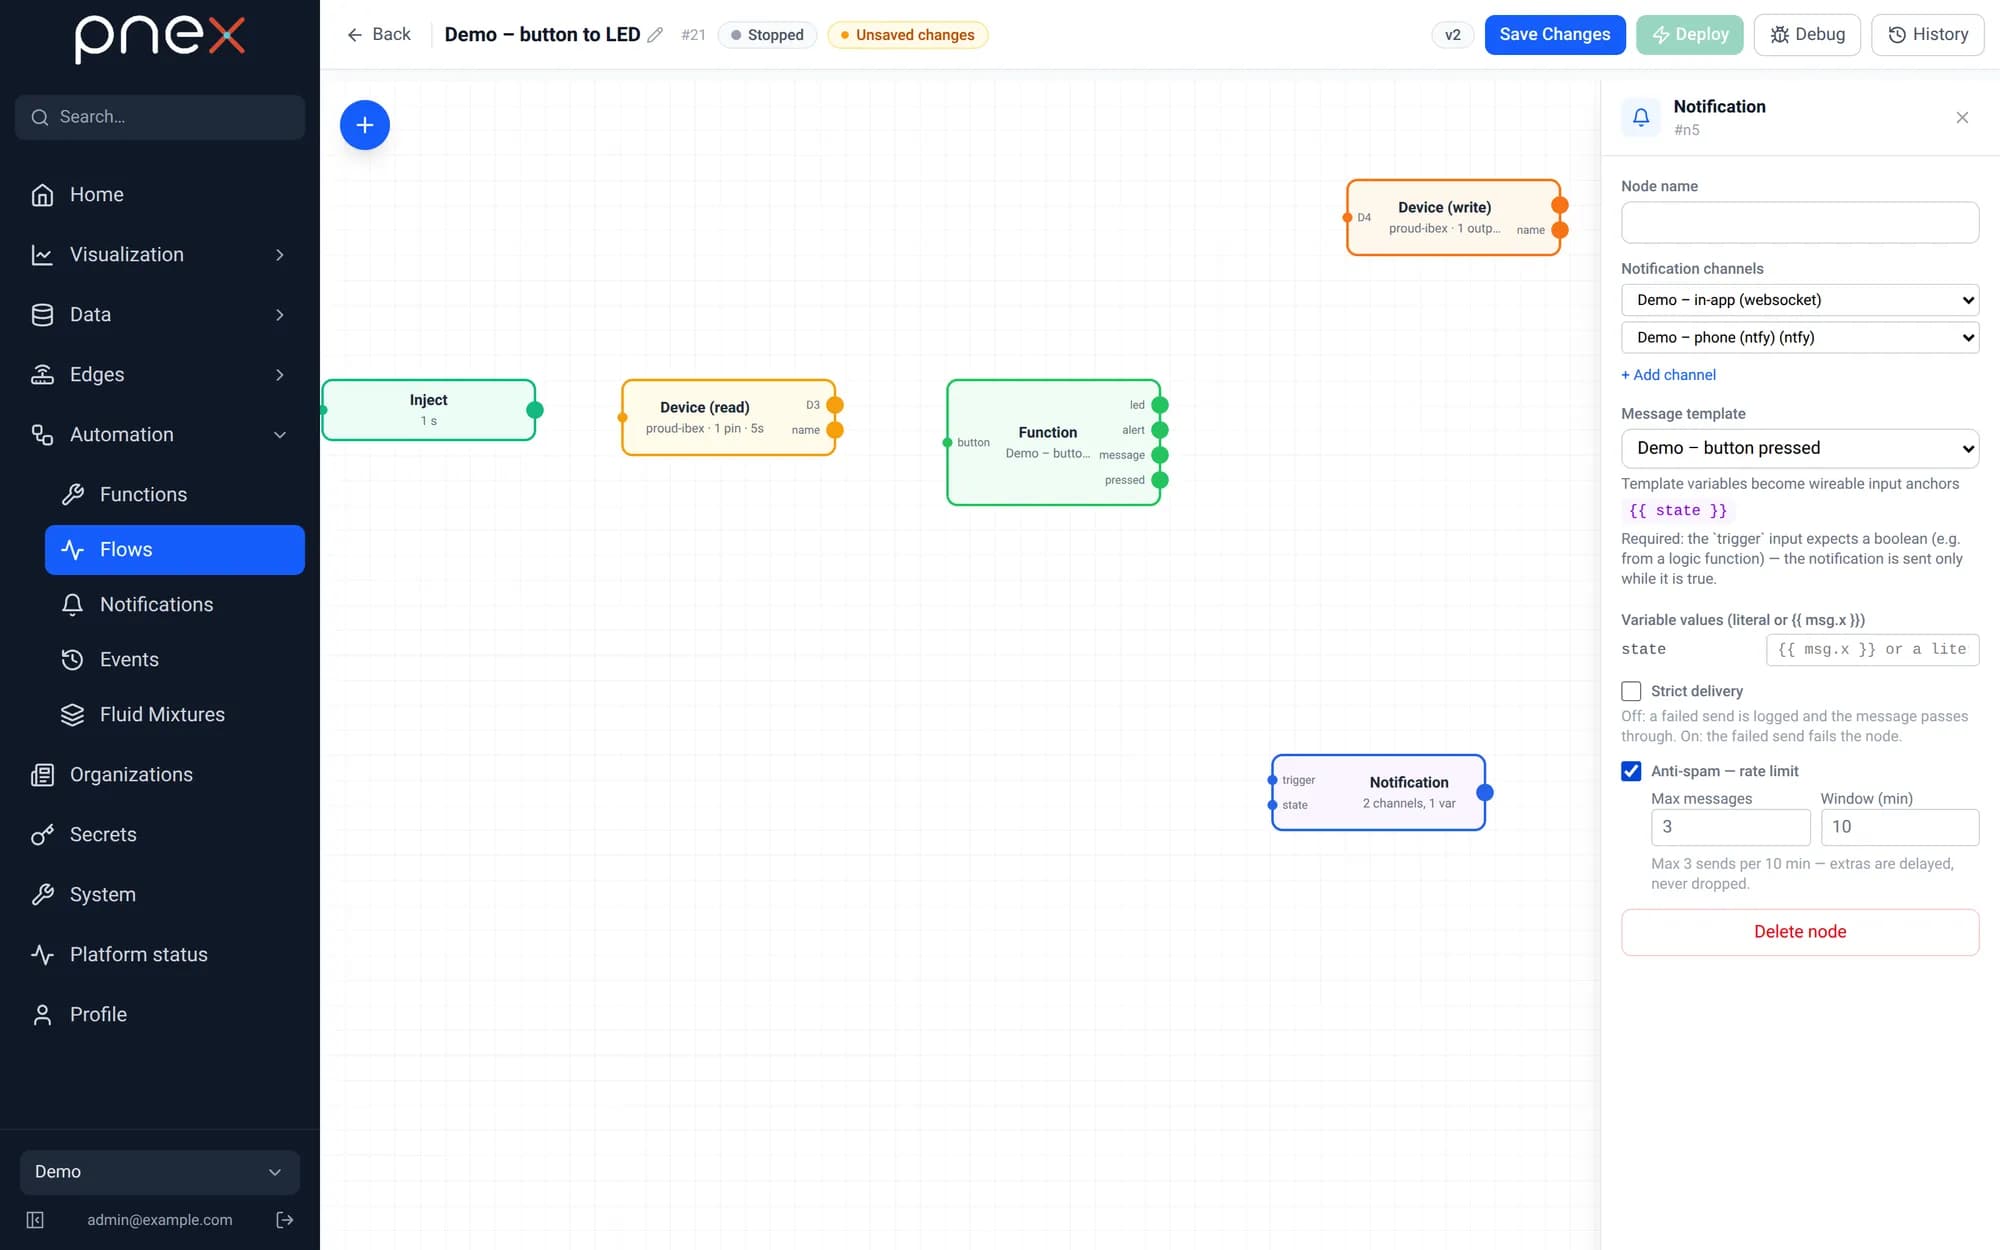Screen dimensions: 2000x1250
Task: Go Back to the flows list
Action: coord(378,35)
